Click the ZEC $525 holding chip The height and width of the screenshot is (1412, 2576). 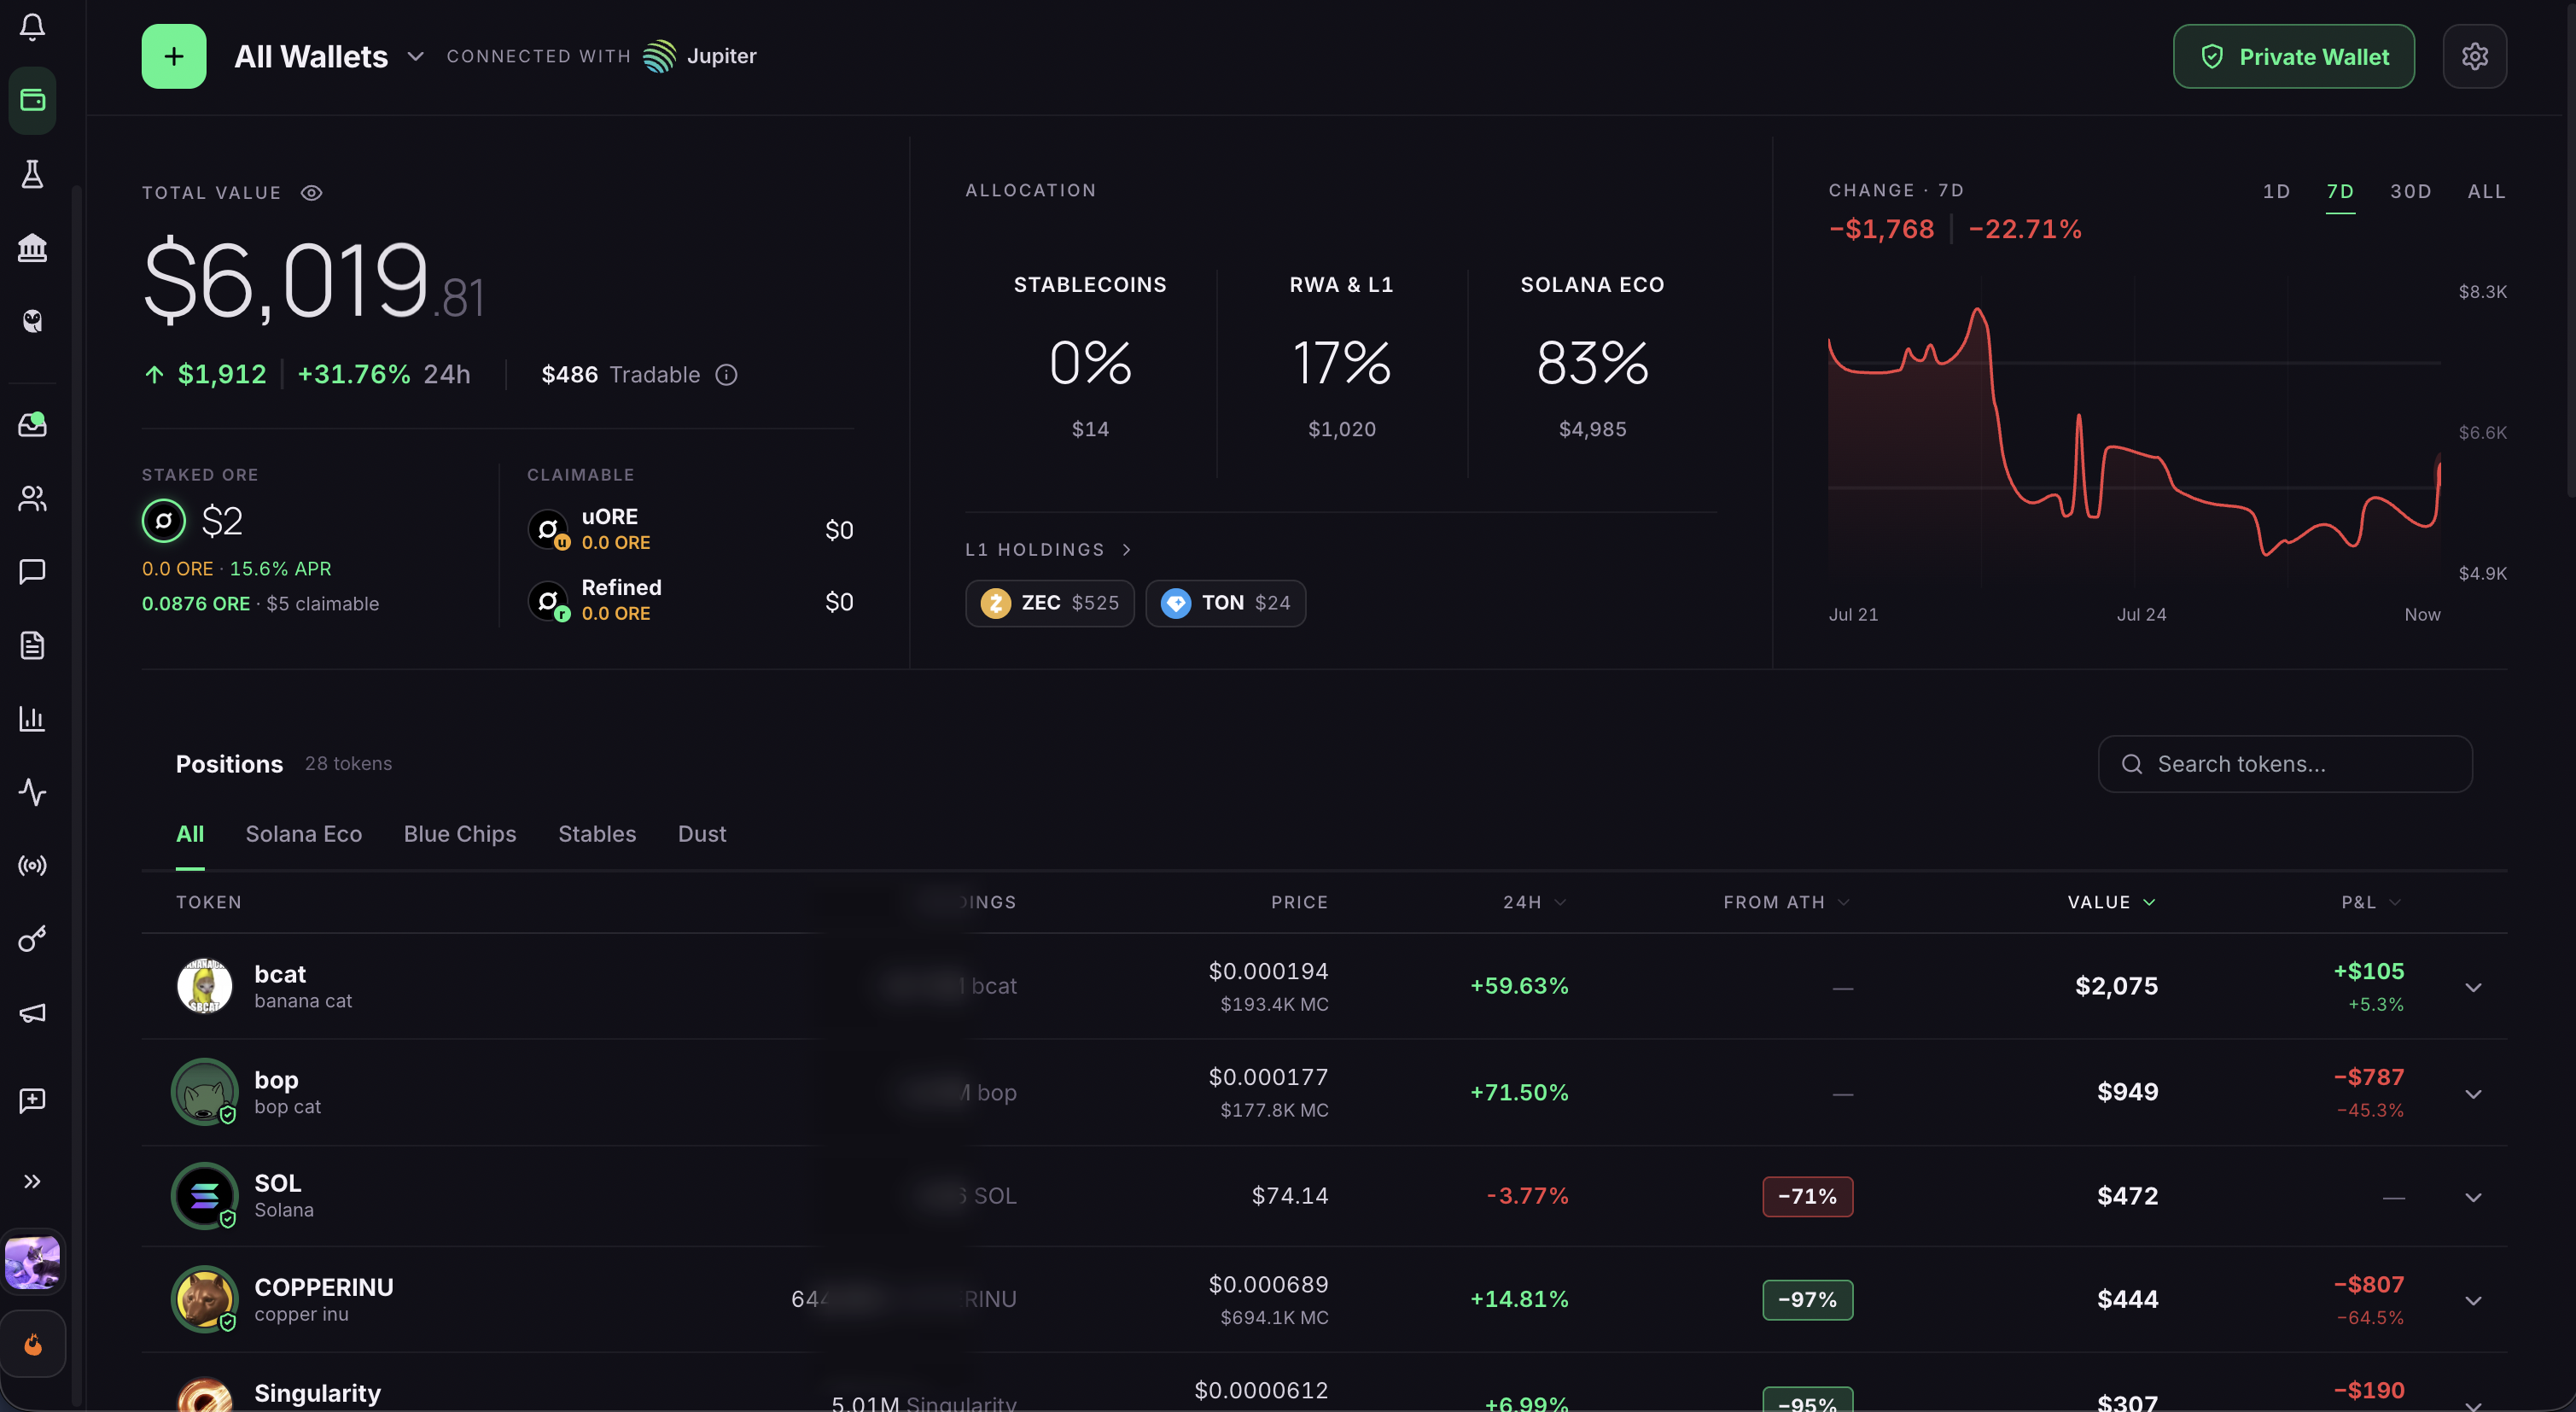(1050, 603)
